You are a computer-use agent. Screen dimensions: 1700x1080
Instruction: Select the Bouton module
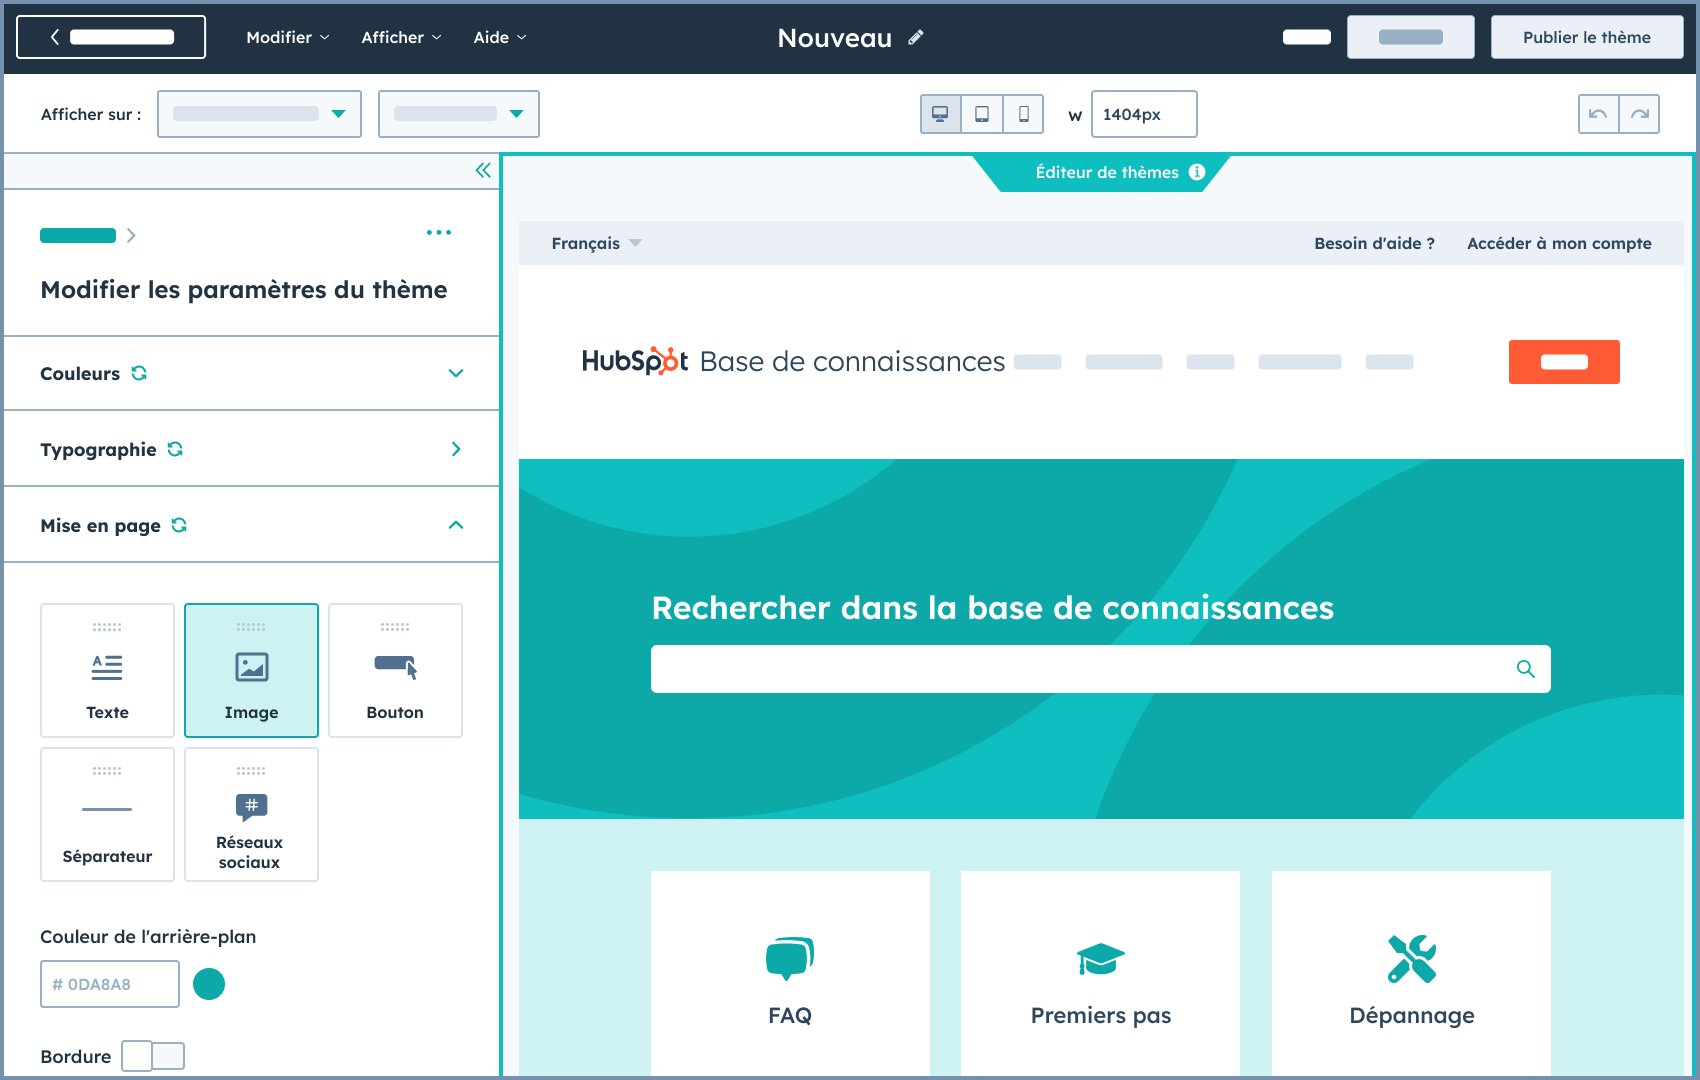point(395,670)
